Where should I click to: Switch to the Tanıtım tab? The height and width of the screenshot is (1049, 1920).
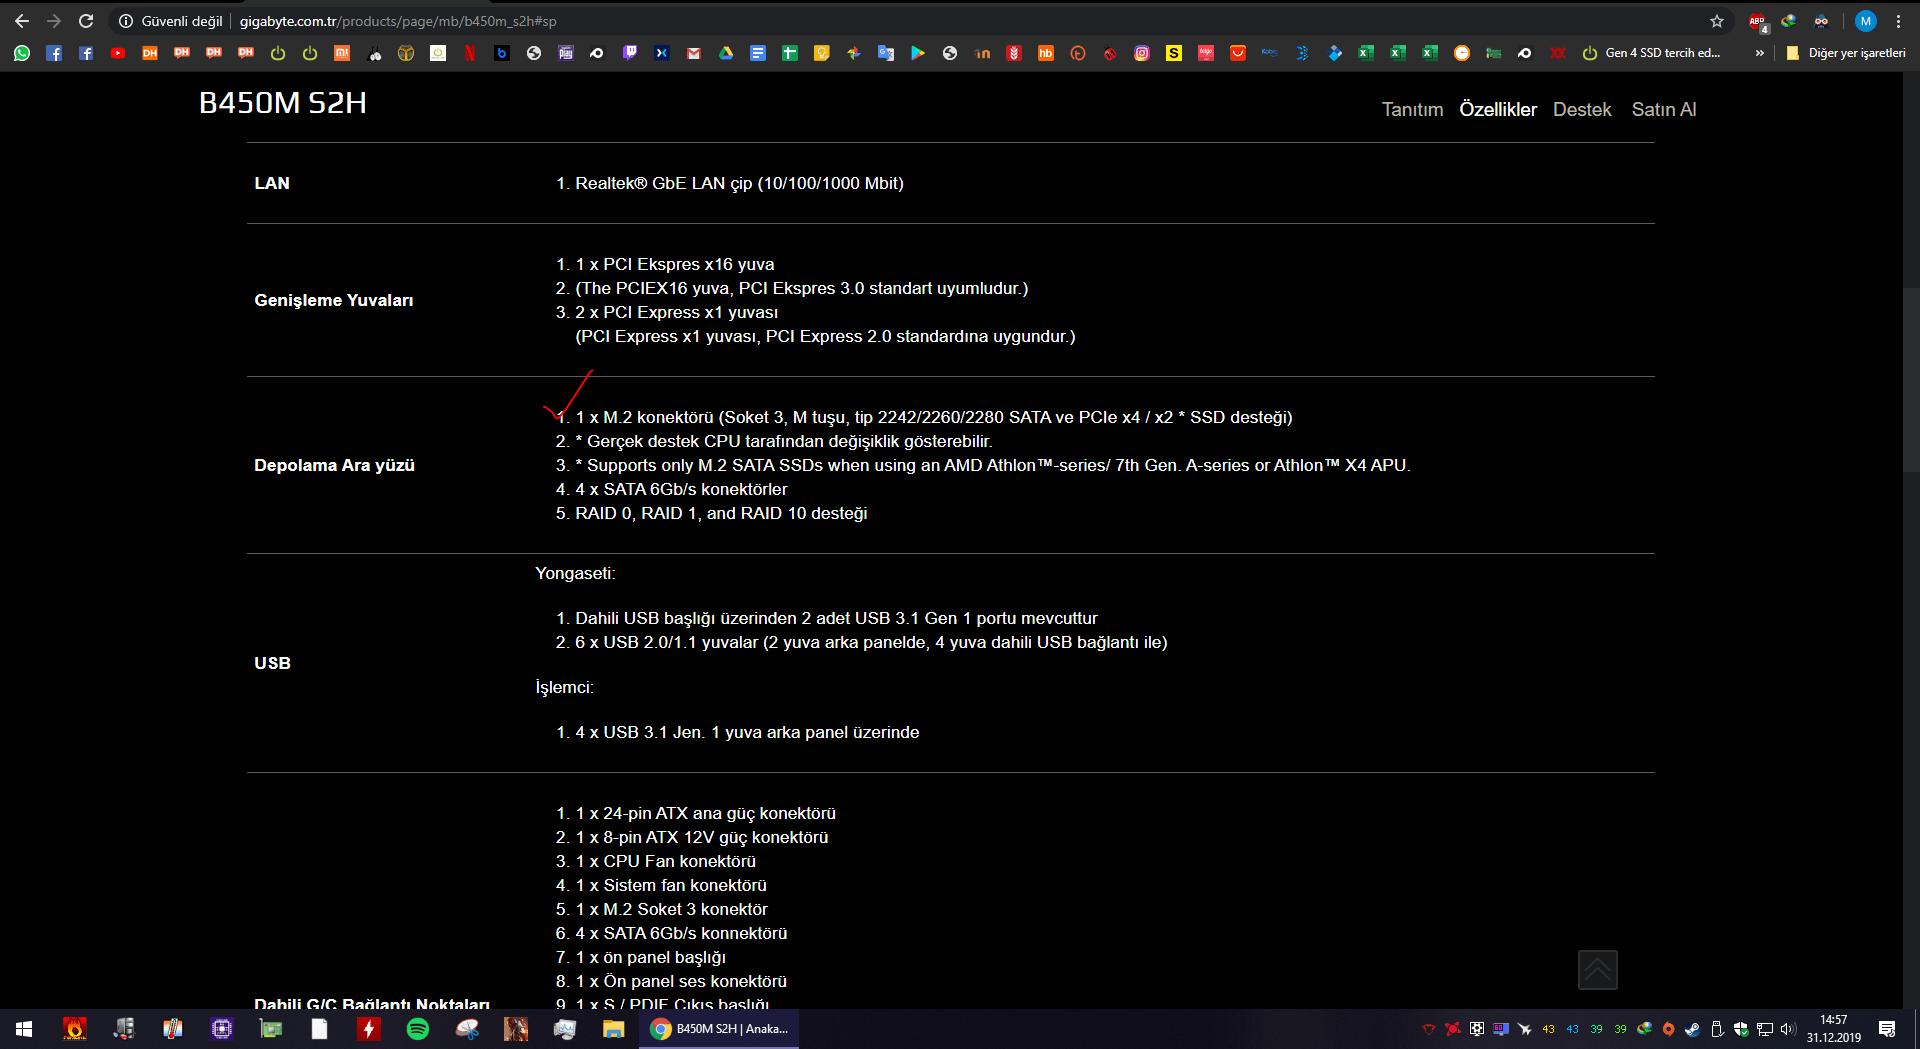click(x=1412, y=110)
